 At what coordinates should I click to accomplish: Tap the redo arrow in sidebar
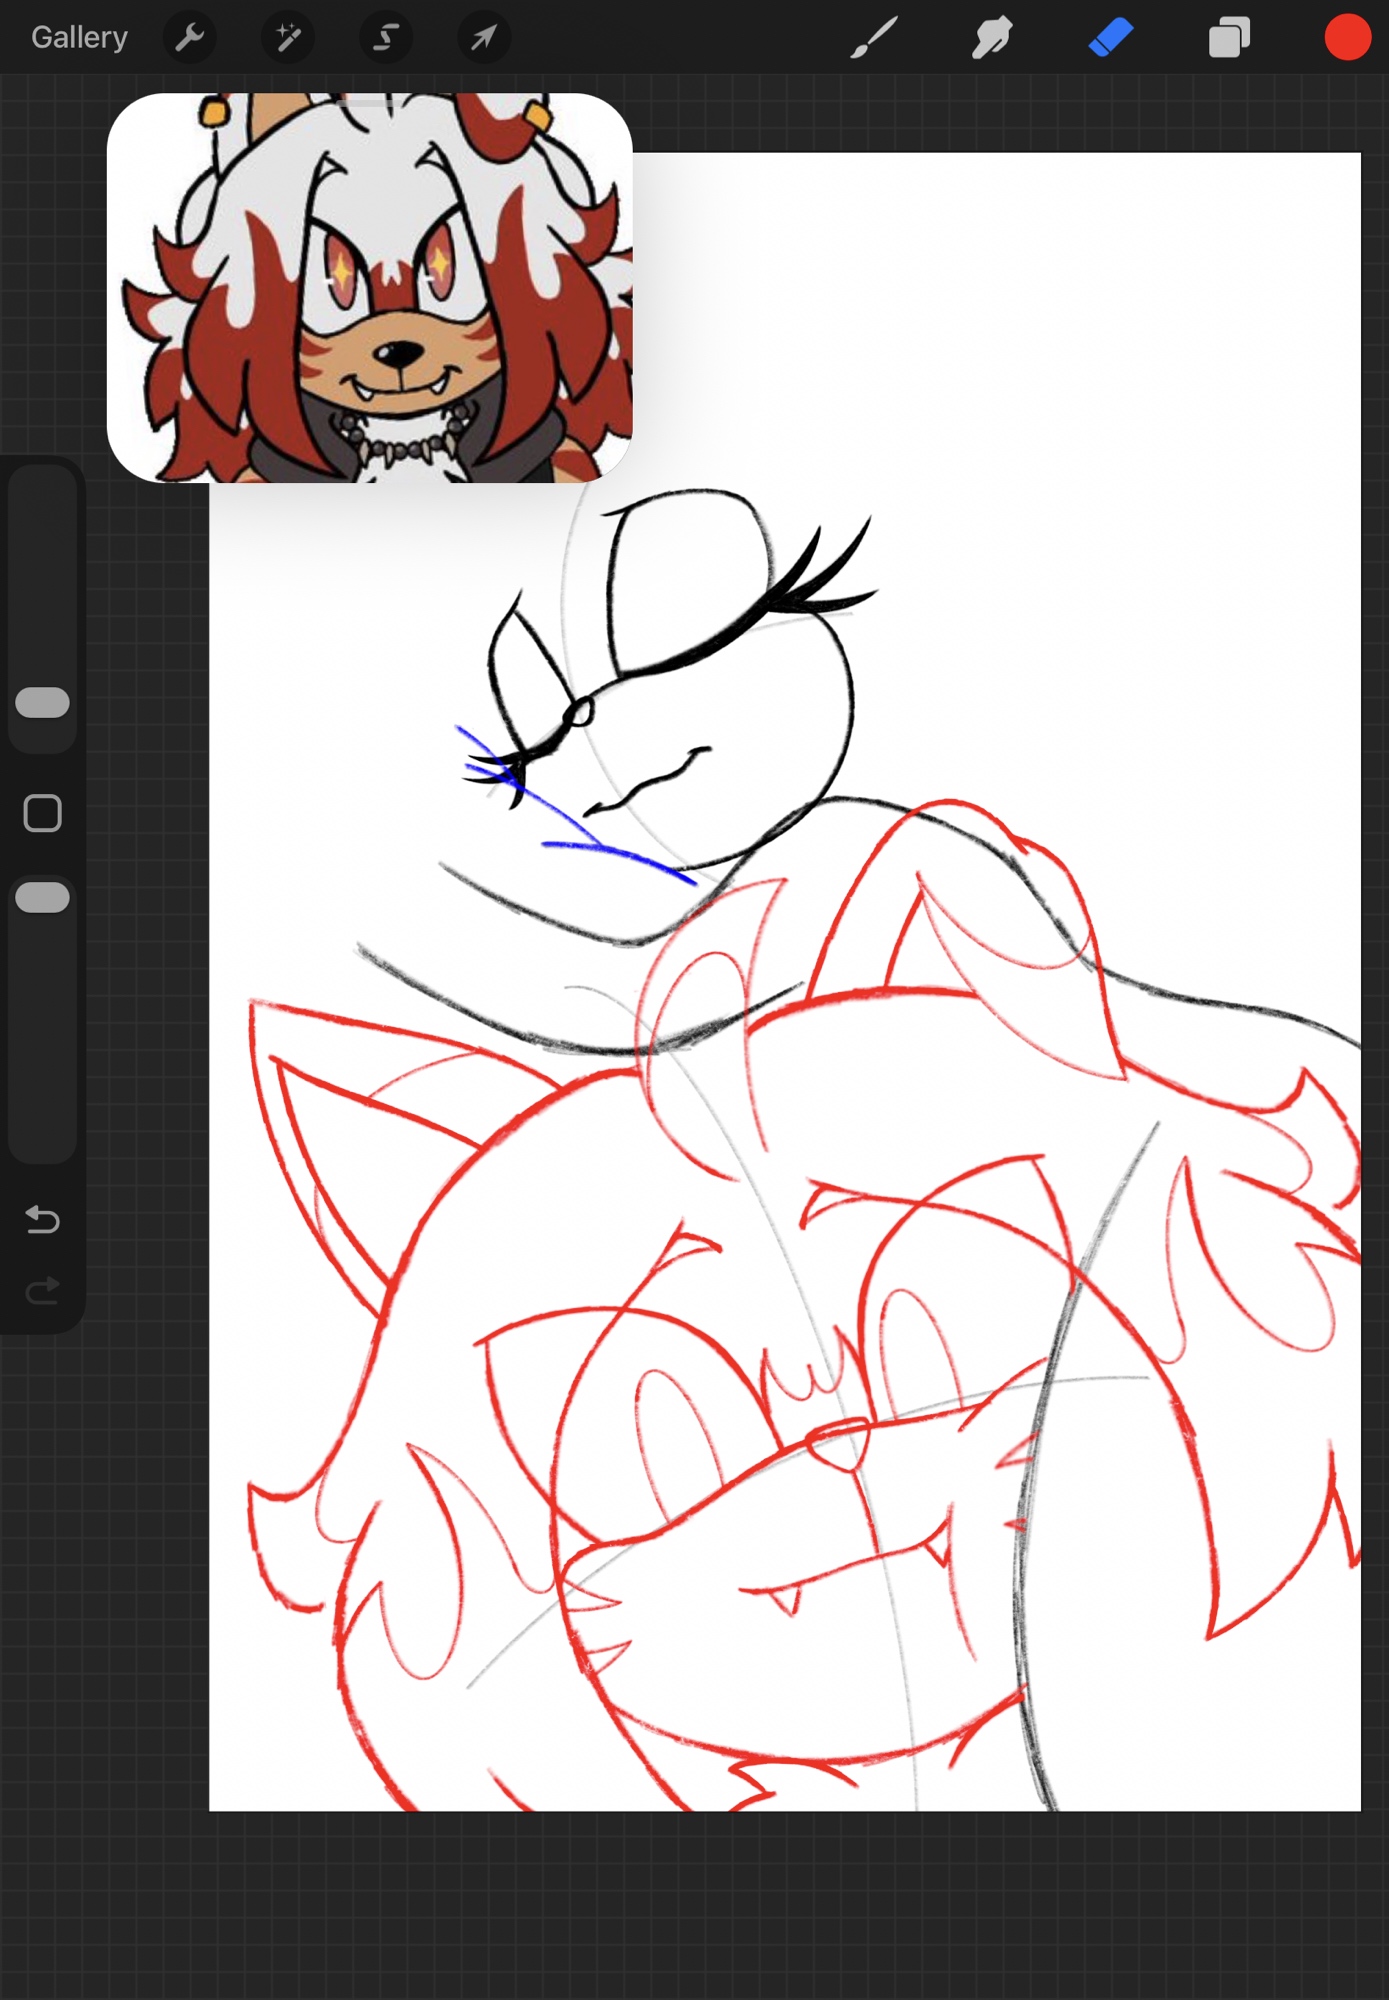pos(42,1291)
